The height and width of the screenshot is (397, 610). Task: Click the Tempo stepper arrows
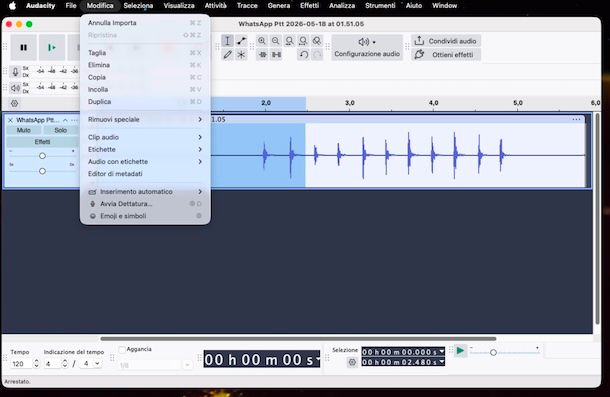[x=36, y=364]
